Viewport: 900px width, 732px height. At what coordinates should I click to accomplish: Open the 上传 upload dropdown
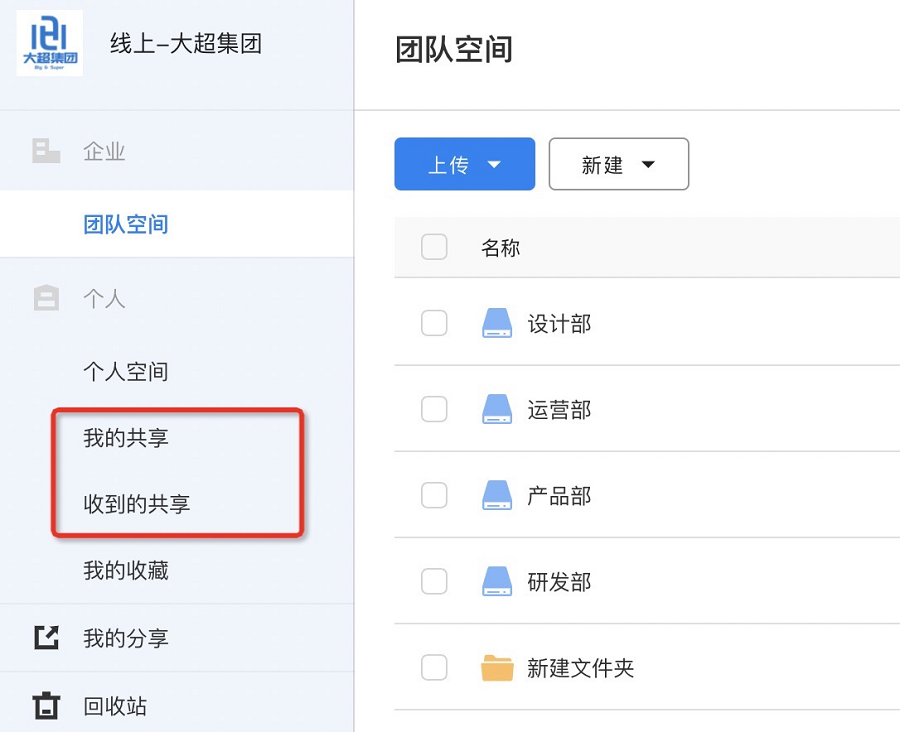point(465,164)
